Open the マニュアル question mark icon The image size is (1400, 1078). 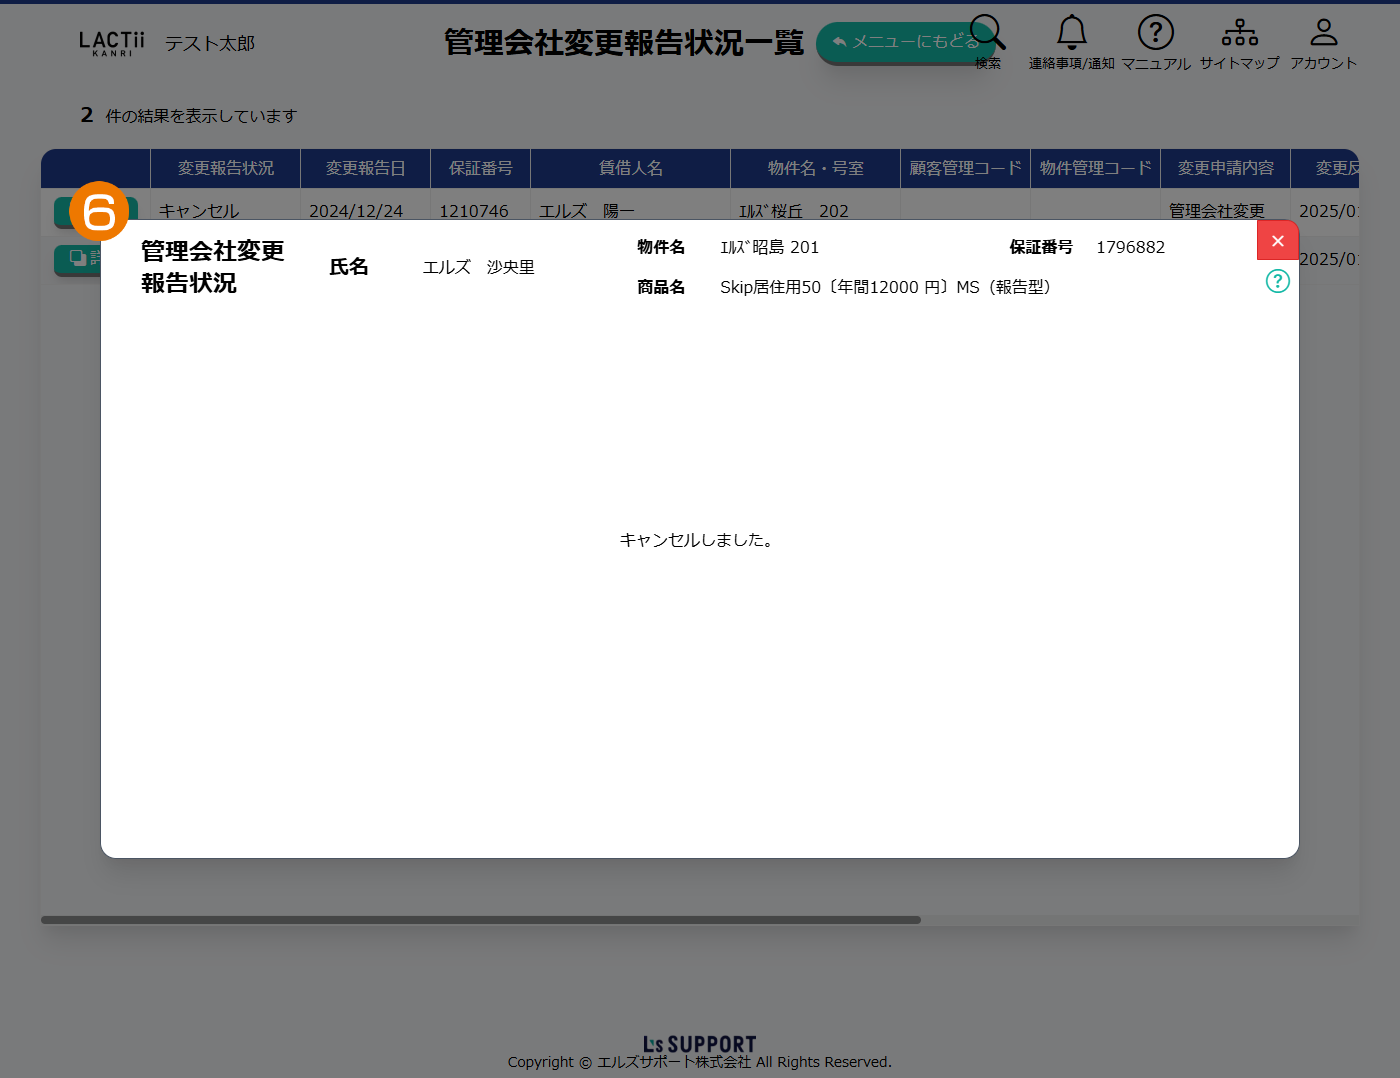tap(1155, 34)
